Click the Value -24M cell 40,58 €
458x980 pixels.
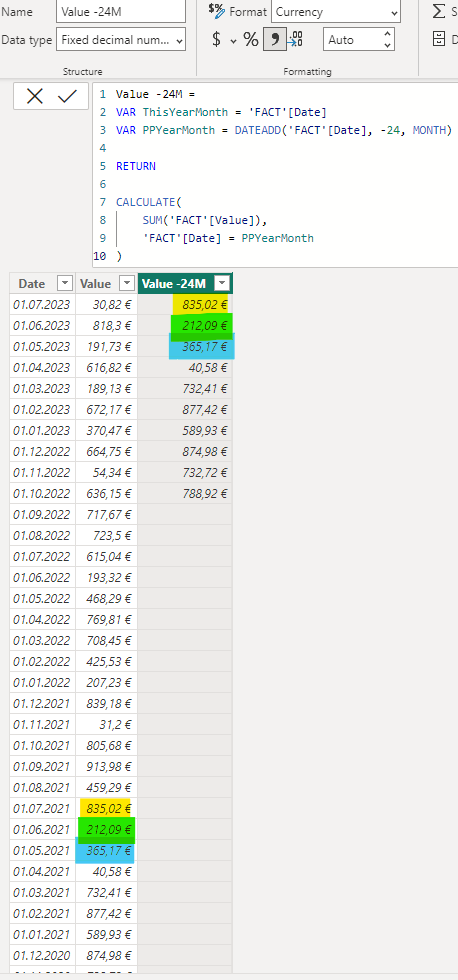(185, 368)
